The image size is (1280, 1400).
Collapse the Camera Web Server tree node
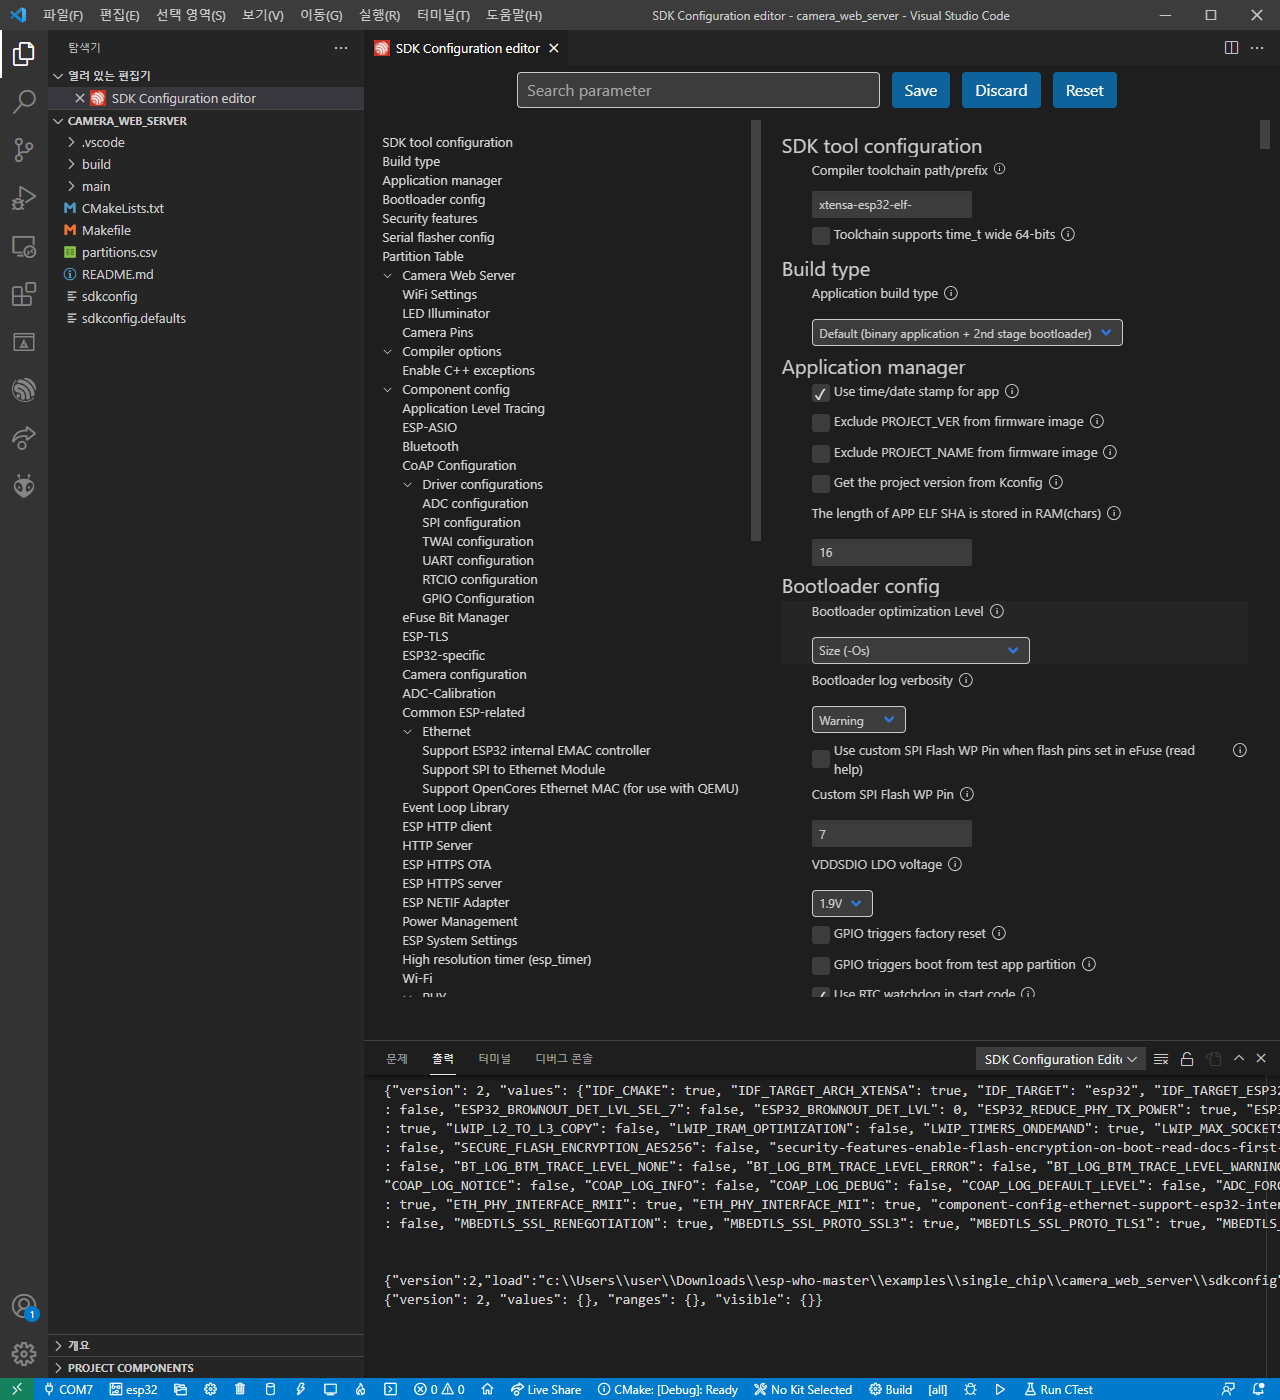[388, 276]
